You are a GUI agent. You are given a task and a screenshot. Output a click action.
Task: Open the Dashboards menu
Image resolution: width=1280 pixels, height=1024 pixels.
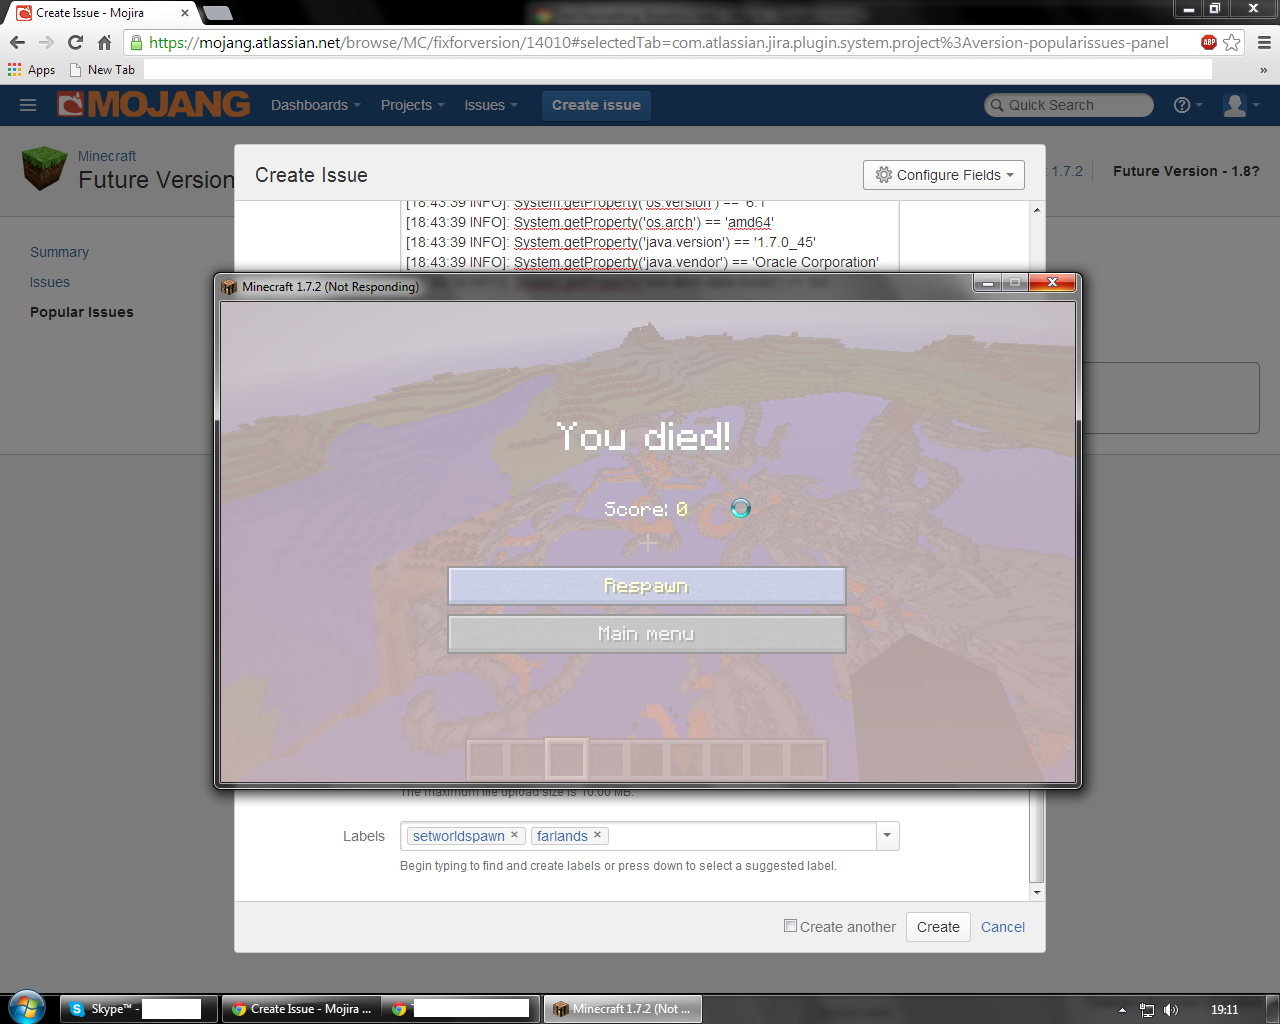(315, 105)
